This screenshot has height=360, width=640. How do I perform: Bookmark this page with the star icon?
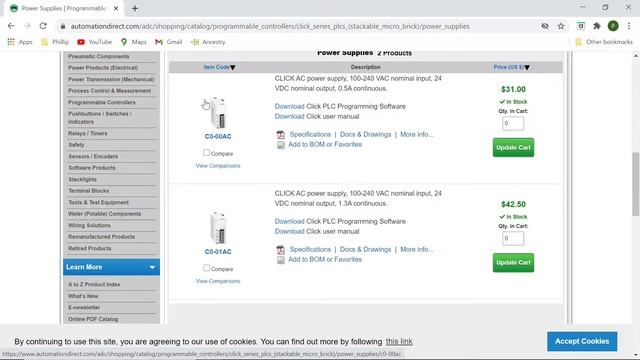pos(561,26)
